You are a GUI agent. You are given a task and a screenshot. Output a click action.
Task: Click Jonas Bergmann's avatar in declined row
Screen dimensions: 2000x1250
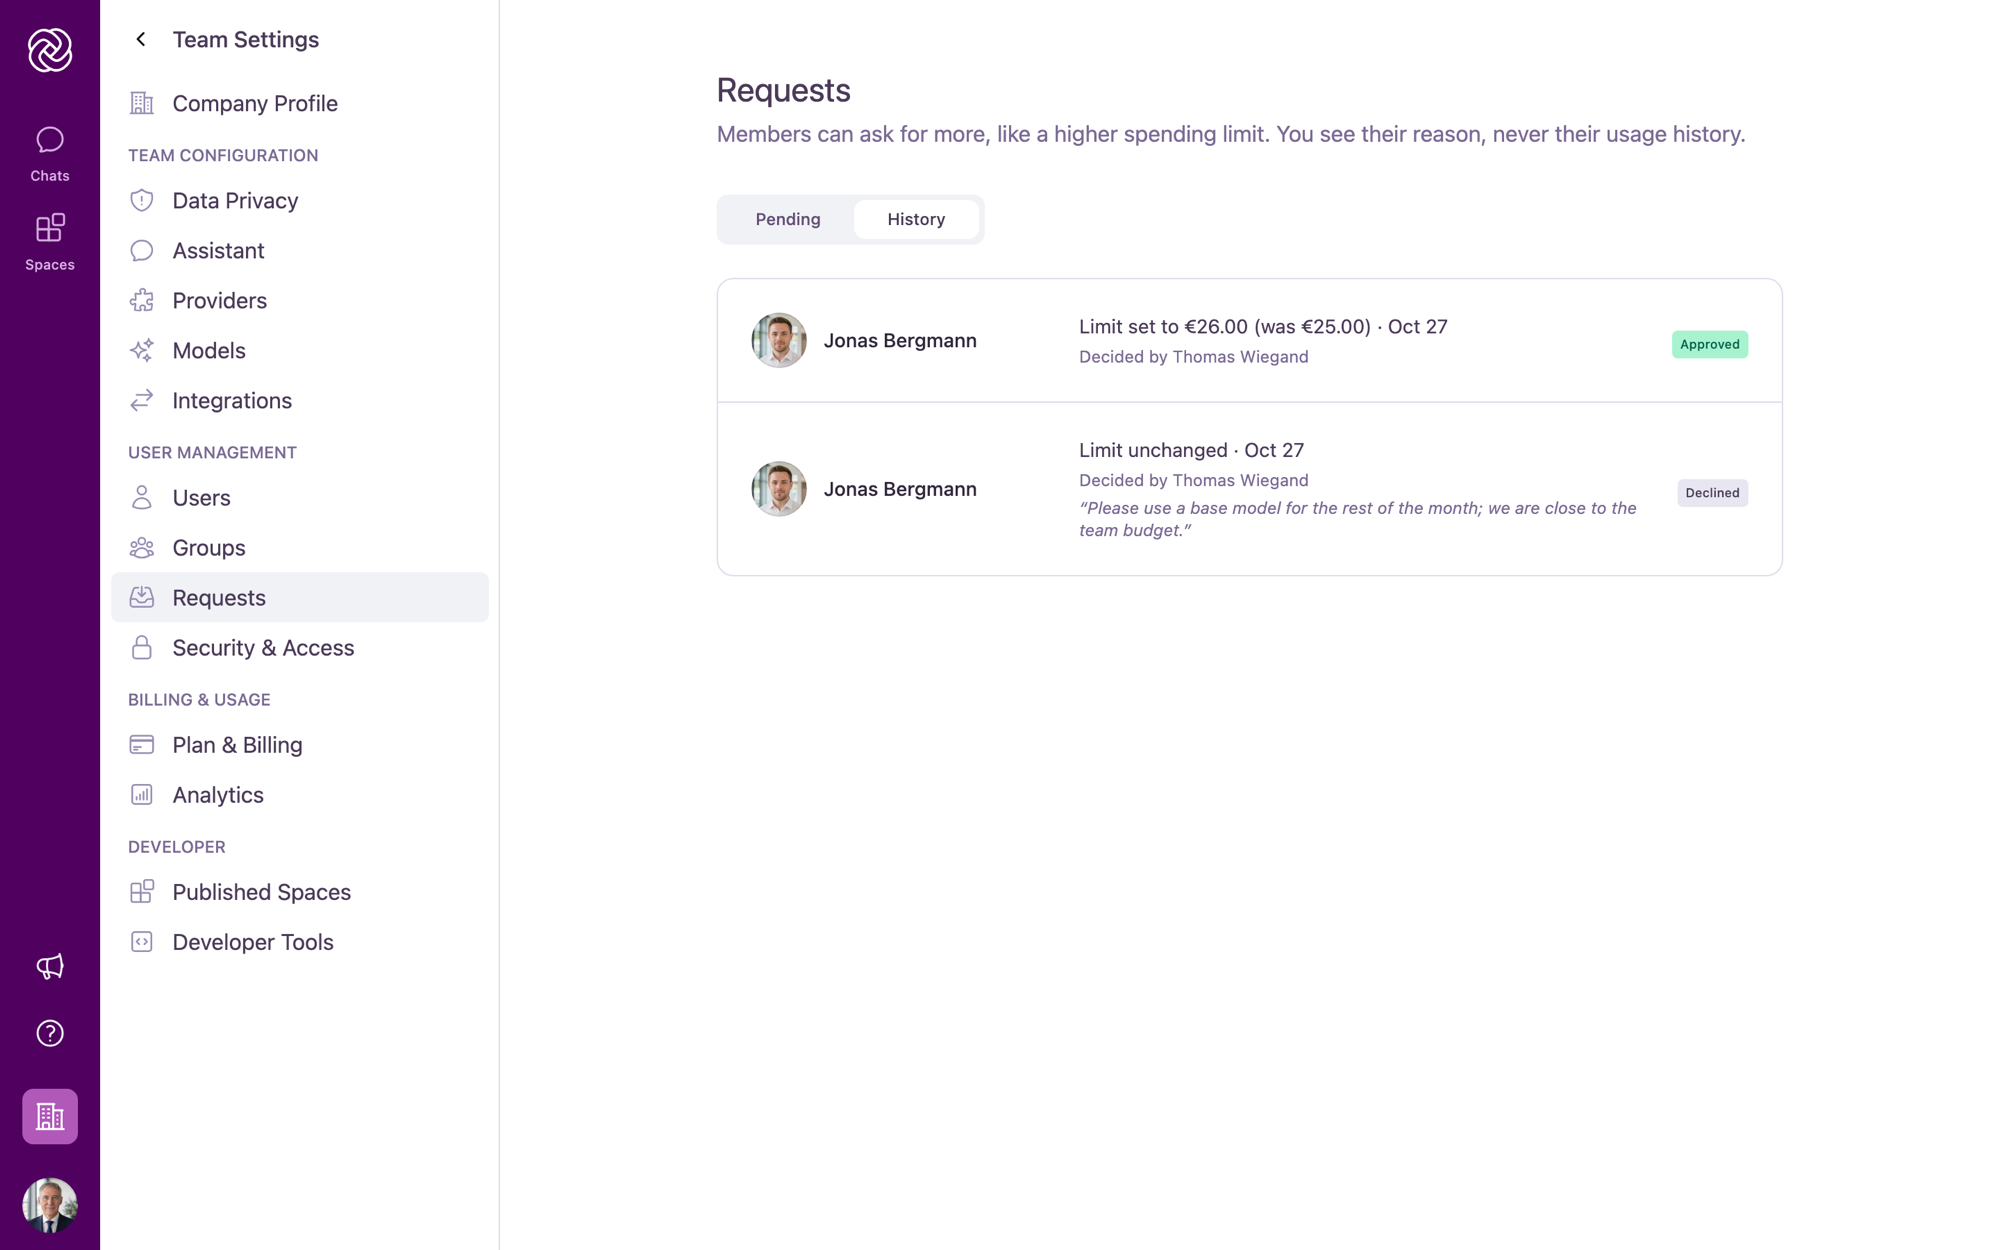(x=779, y=489)
